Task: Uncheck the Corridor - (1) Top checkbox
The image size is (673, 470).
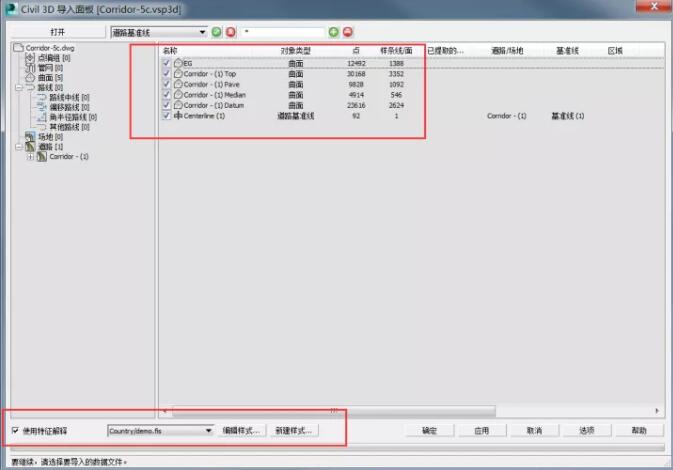Action: coord(167,74)
